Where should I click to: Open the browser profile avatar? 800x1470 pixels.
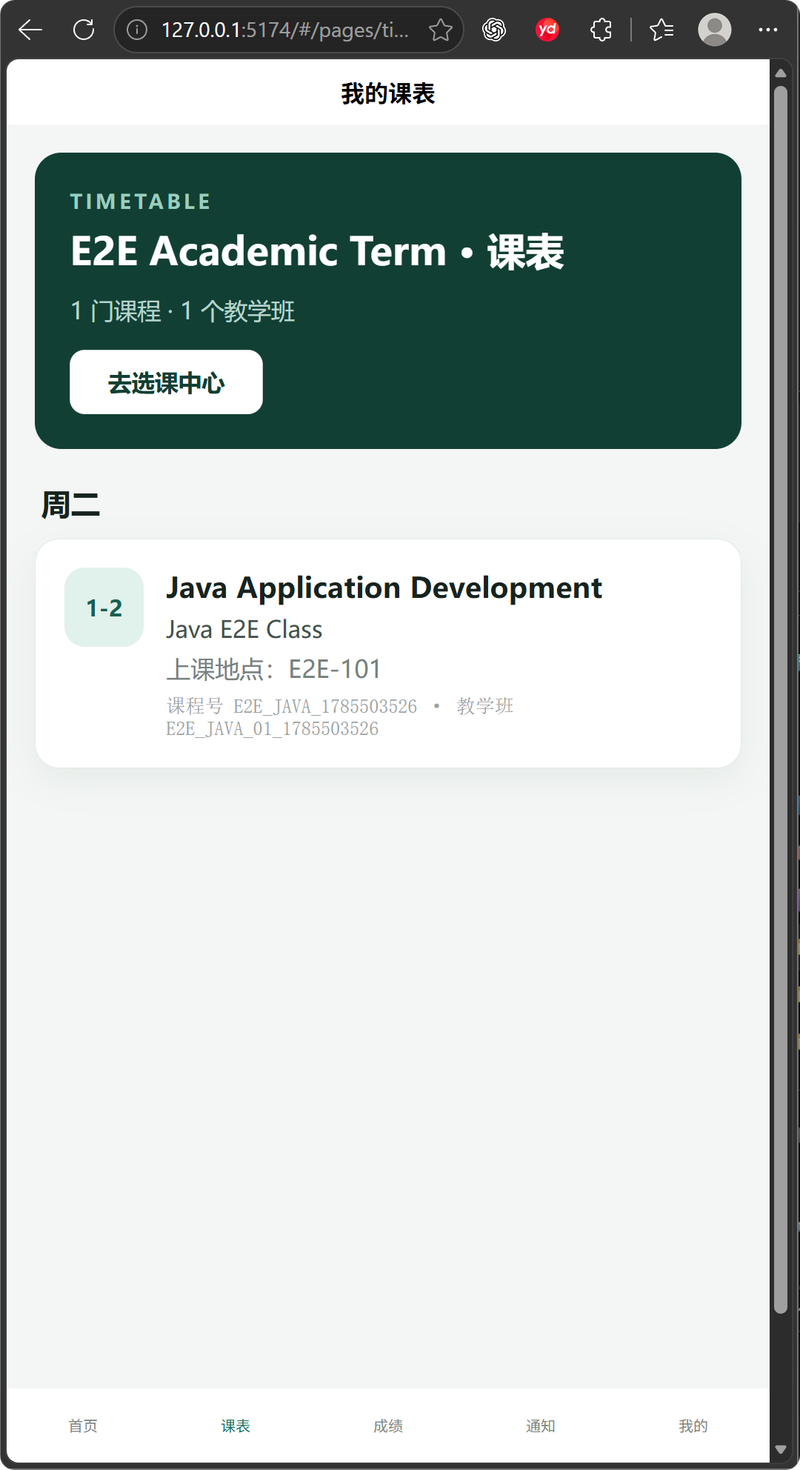pos(714,30)
